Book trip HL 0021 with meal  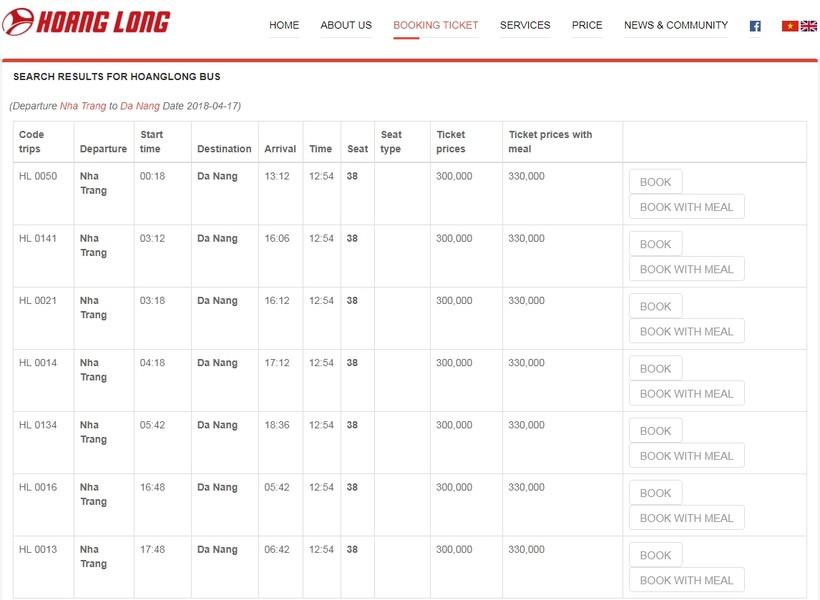(687, 331)
